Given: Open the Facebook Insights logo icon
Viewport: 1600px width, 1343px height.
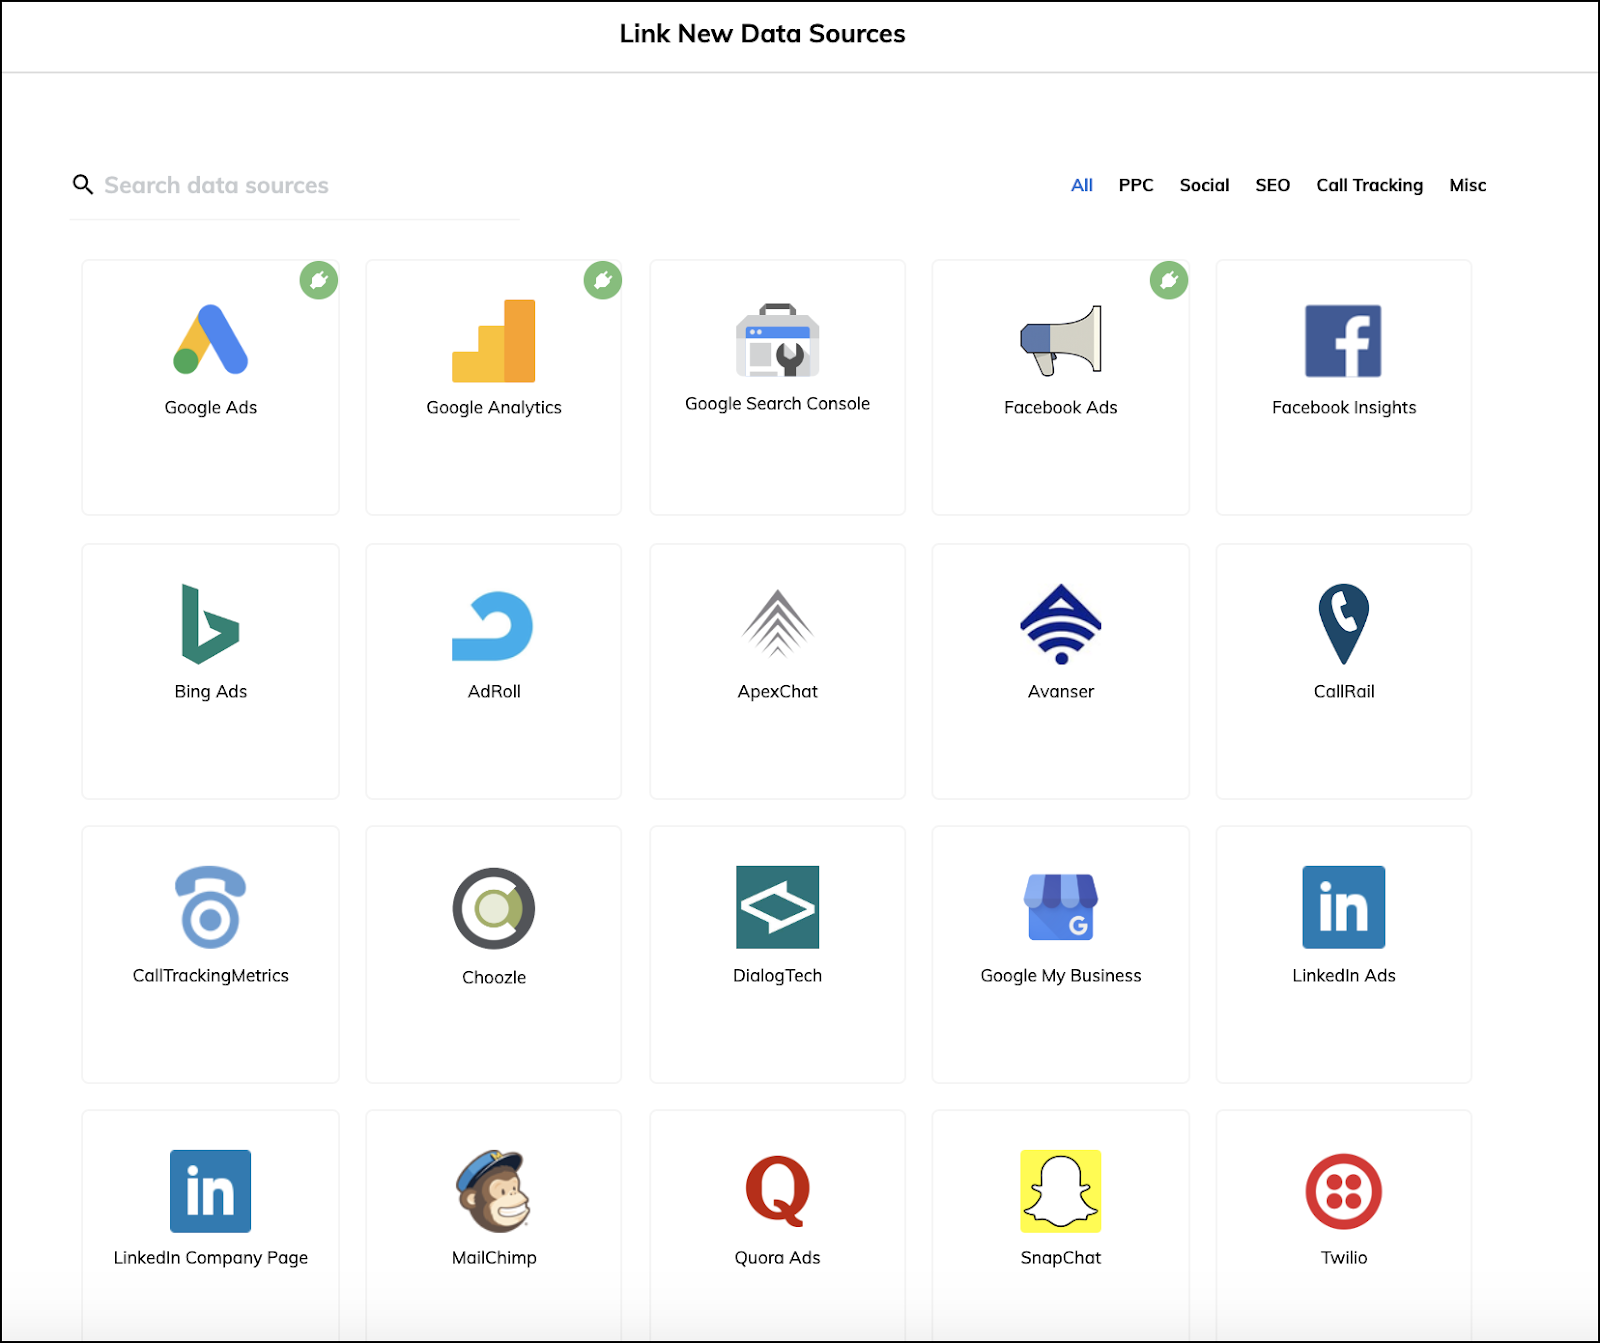Looking at the screenshot, I should click(x=1343, y=341).
